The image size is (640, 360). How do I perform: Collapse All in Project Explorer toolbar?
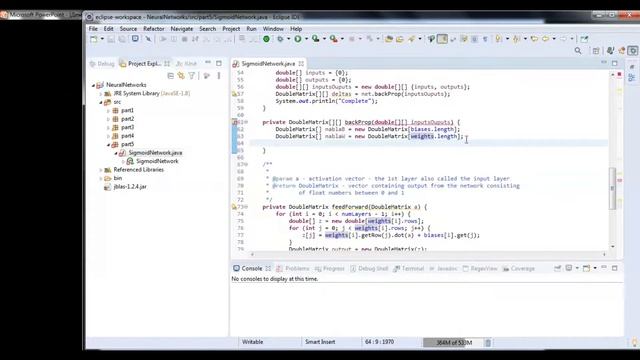point(171,76)
